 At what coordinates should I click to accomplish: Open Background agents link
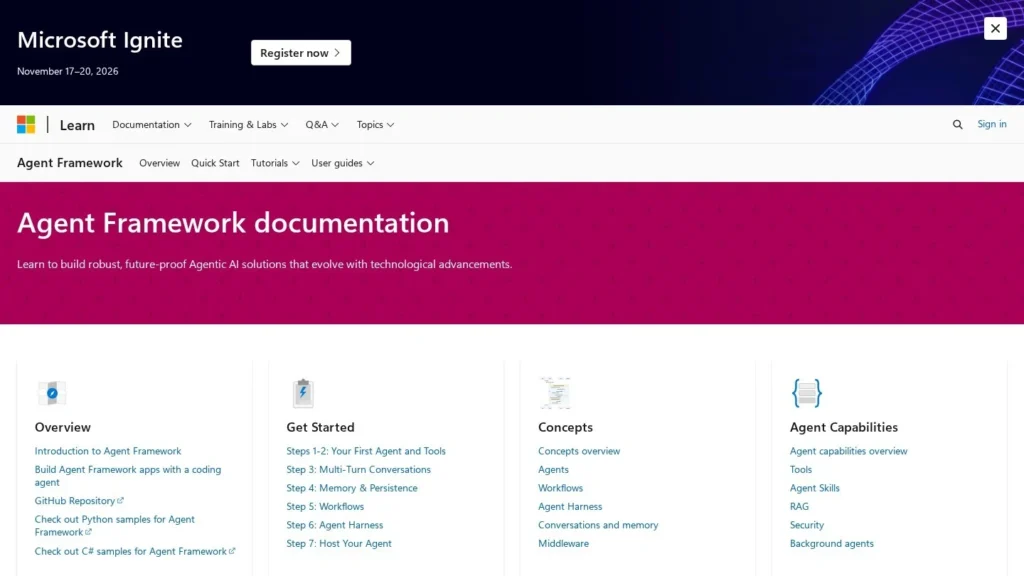pyautogui.click(x=831, y=543)
